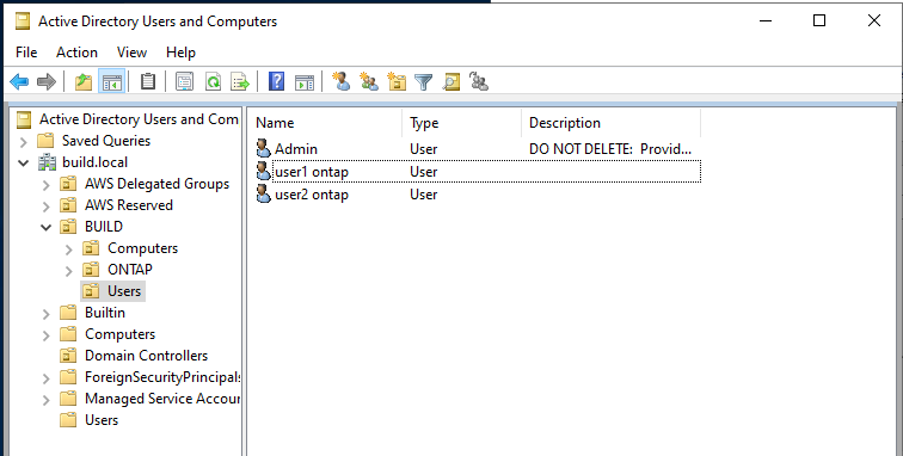Click the DO NOT DELETE description cell

pyautogui.click(x=610, y=149)
